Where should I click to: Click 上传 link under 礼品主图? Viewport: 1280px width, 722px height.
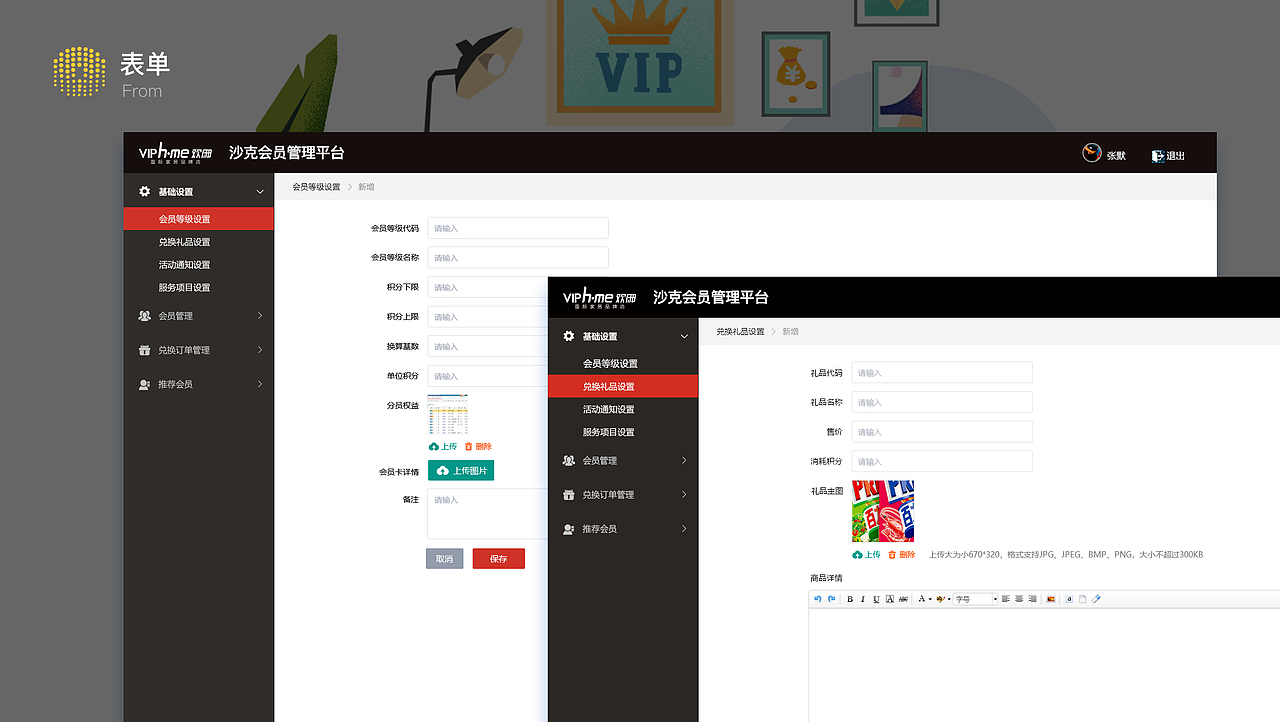click(x=866, y=554)
